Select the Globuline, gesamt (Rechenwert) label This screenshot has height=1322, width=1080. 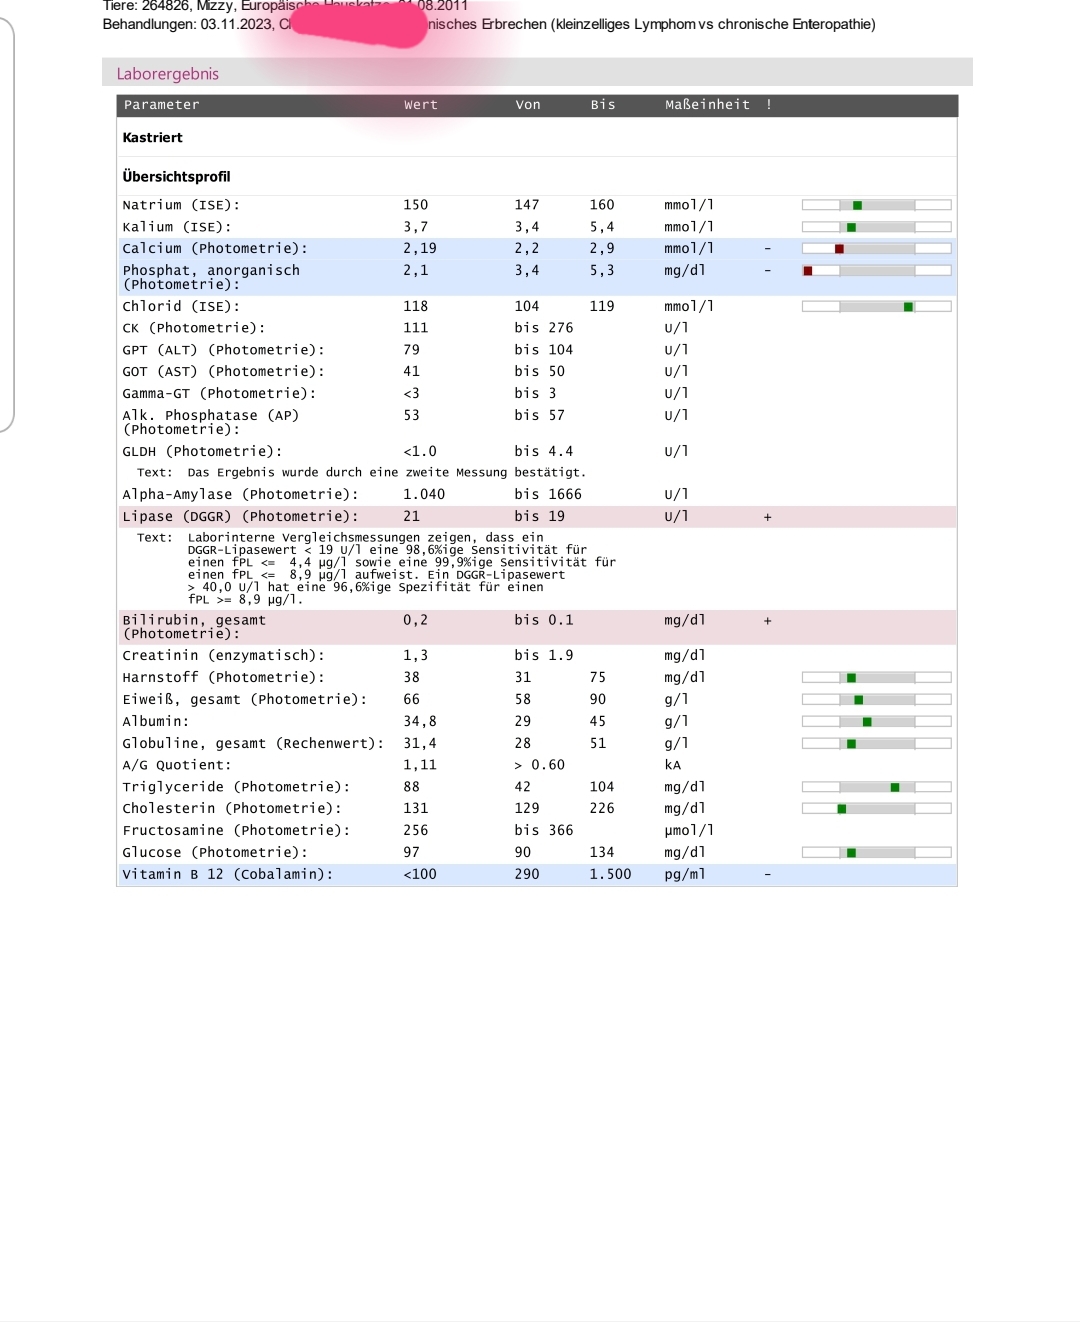pos(253,744)
